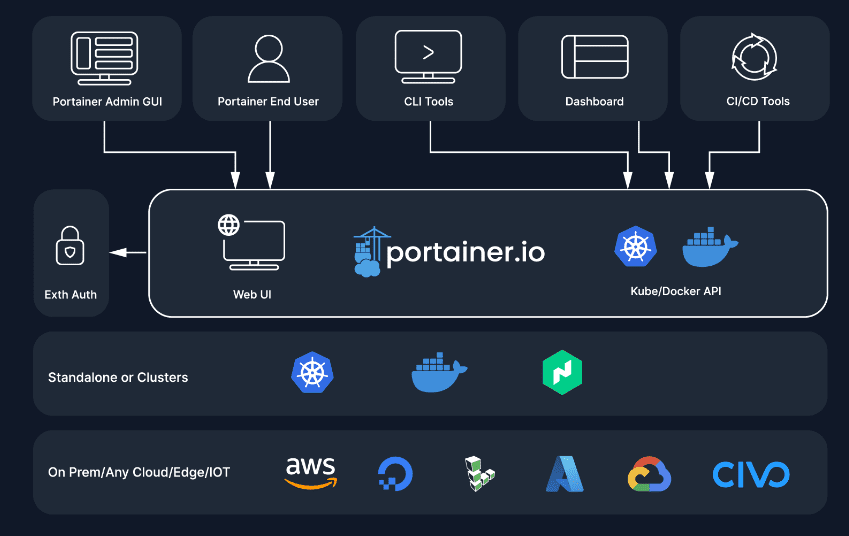This screenshot has height=536, width=849.
Task: Click the Exth Auth padlock icon
Action: pyautogui.click(x=70, y=246)
